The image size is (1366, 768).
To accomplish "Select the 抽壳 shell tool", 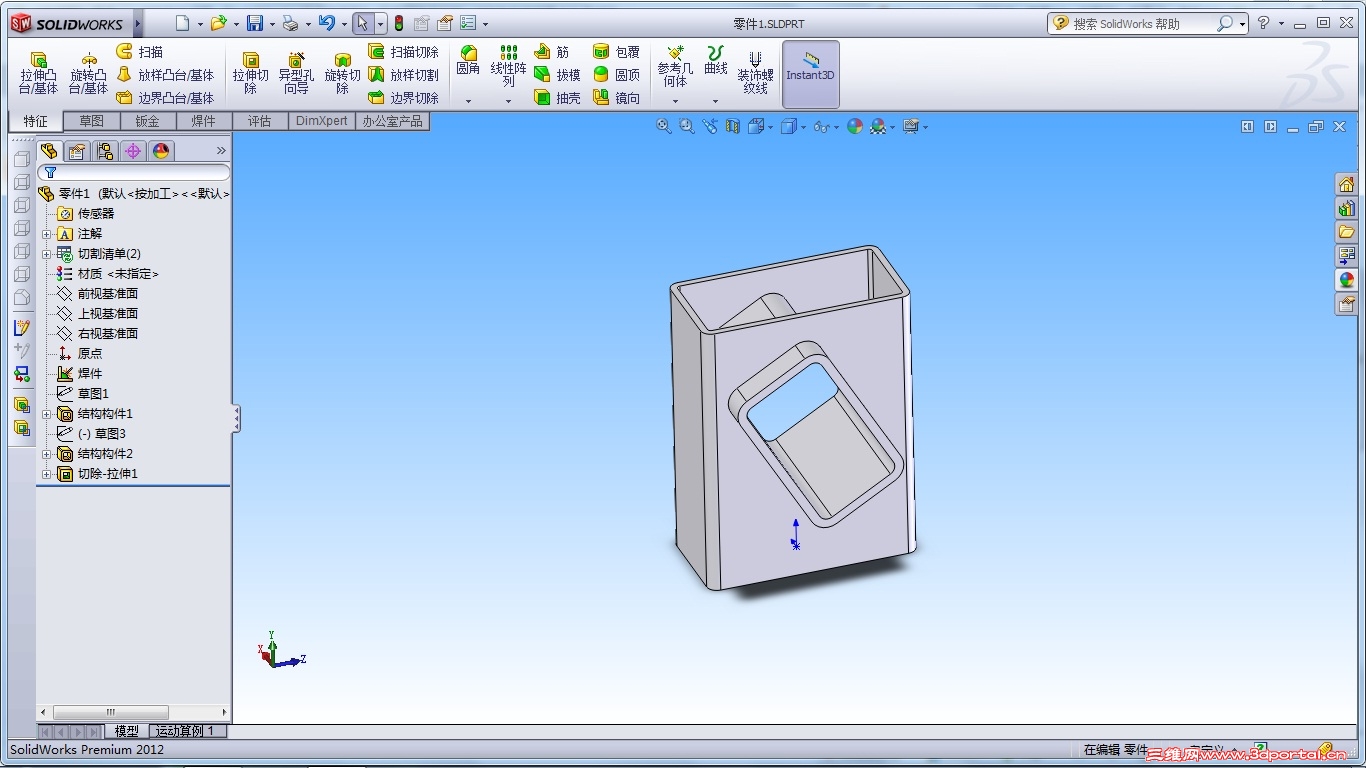I will [557, 98].
